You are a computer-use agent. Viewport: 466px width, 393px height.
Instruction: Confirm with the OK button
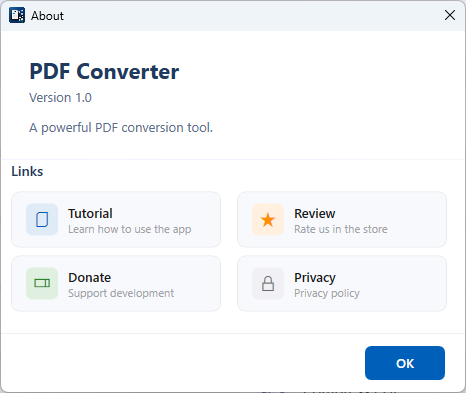point(405,363)
